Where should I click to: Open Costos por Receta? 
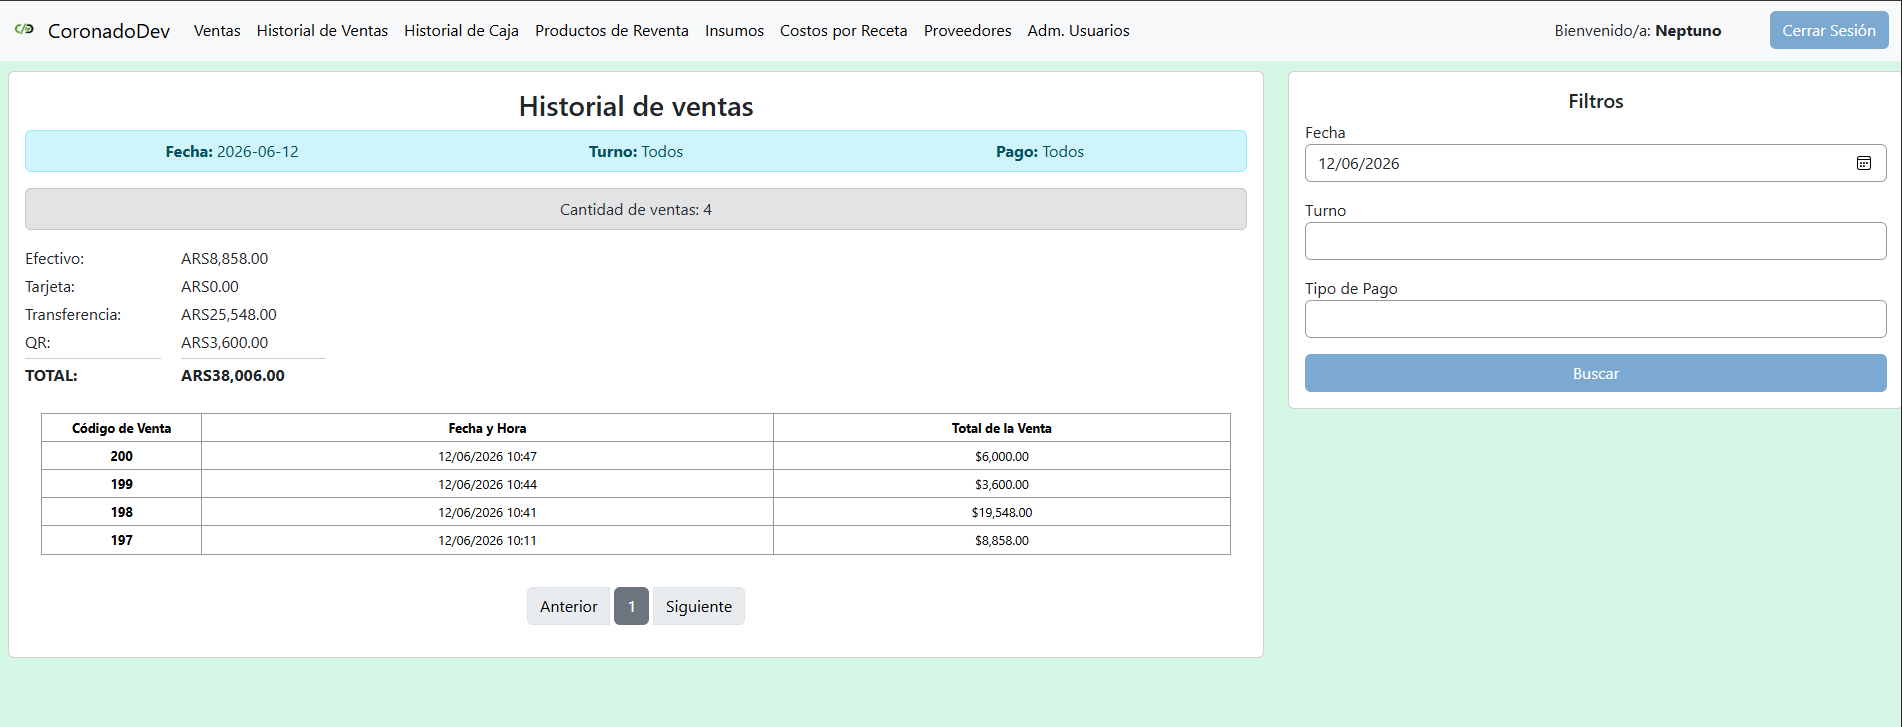coord(844,31)
